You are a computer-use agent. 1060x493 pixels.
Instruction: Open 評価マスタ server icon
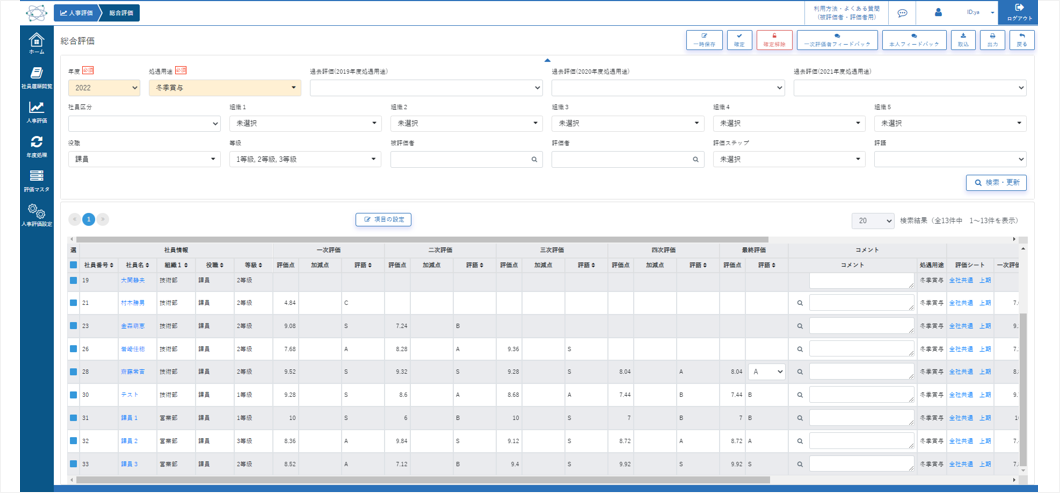tap(36, 178)
